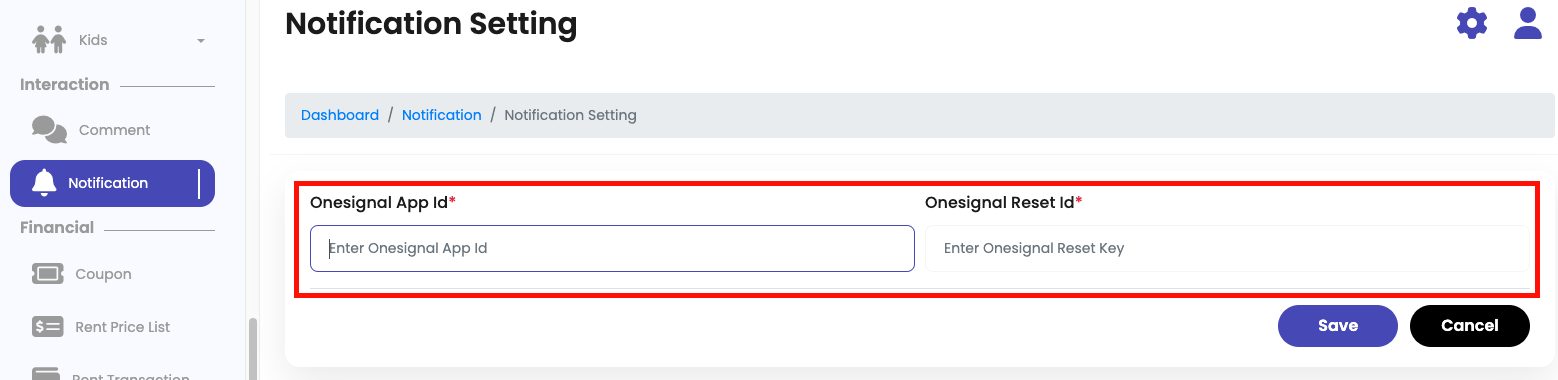Click the partially visible Rent Transaction icon
The image size is (1558, 380).
(x=48, y=374)
